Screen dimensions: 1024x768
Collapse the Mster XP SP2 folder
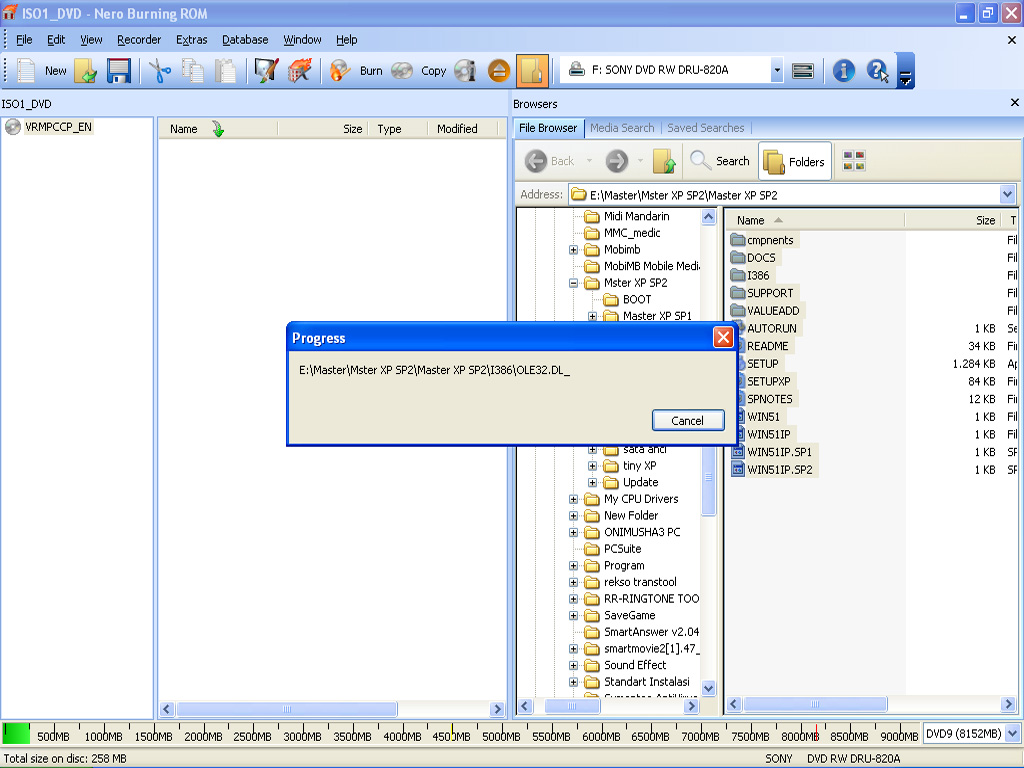pyautogui.click(x=573, y=283)
